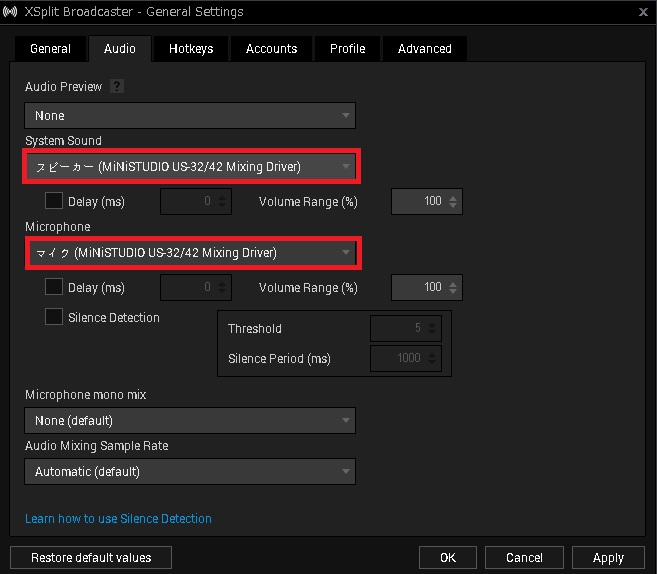Click Restore default values button
Viewport: 657px width, 574px height.
click(x=91, y=558)
